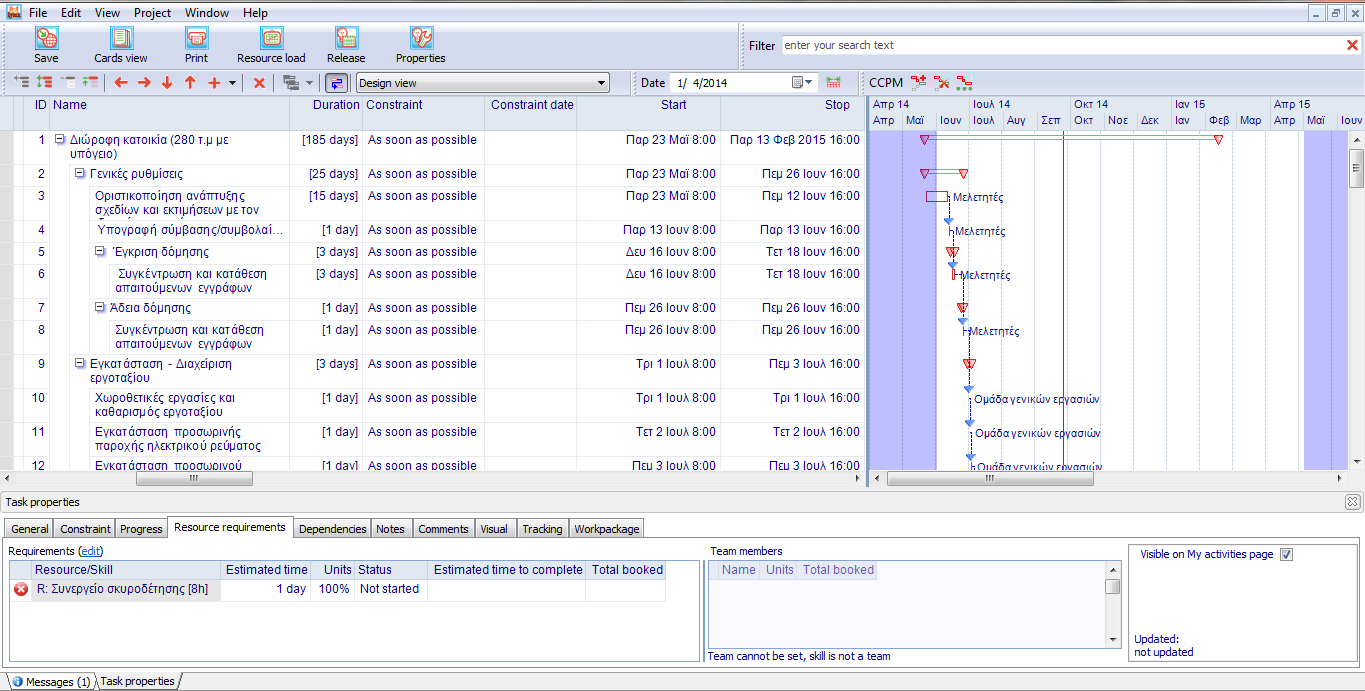
Task: Open the Messages (1) bottom tab
Action: tap(51, 682)
